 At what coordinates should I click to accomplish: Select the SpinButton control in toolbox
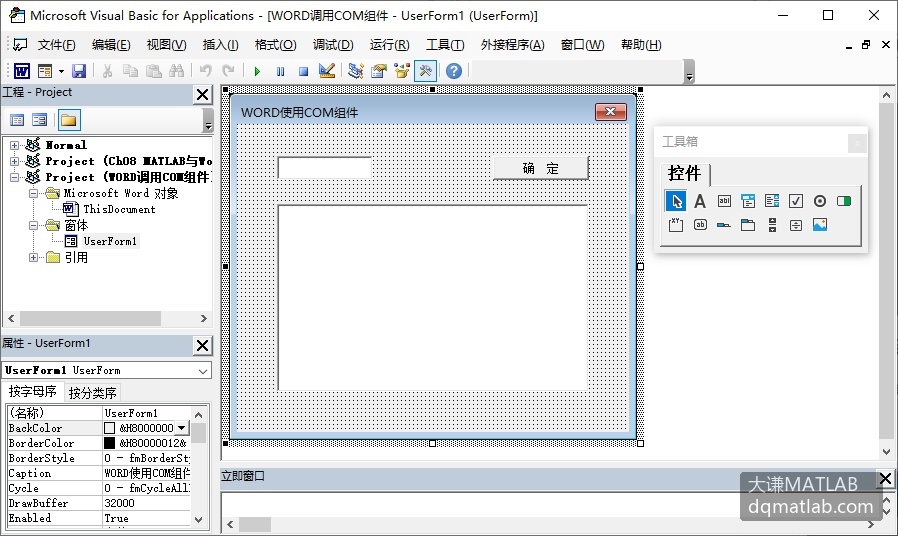(796, 225)
